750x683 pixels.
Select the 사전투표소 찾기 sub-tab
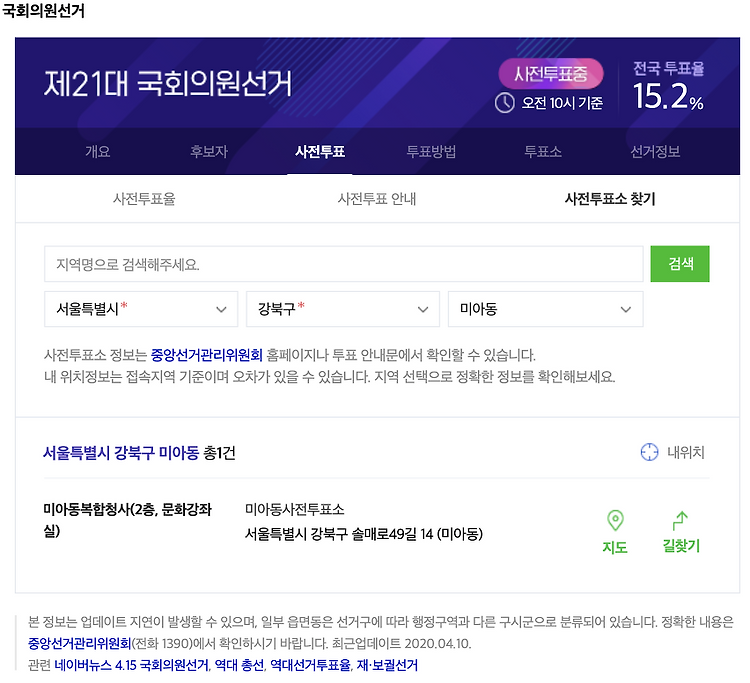(610, 198)
